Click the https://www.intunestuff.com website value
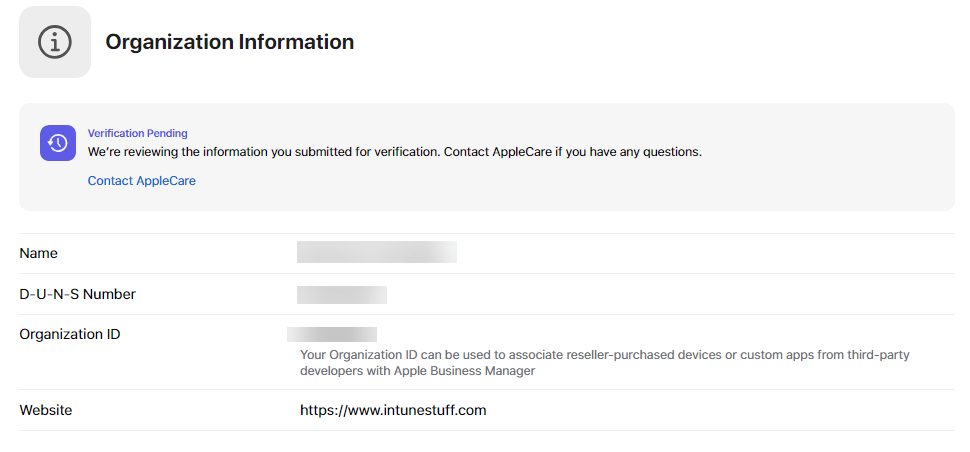The image size is (970, 452). tap(393, 410)
